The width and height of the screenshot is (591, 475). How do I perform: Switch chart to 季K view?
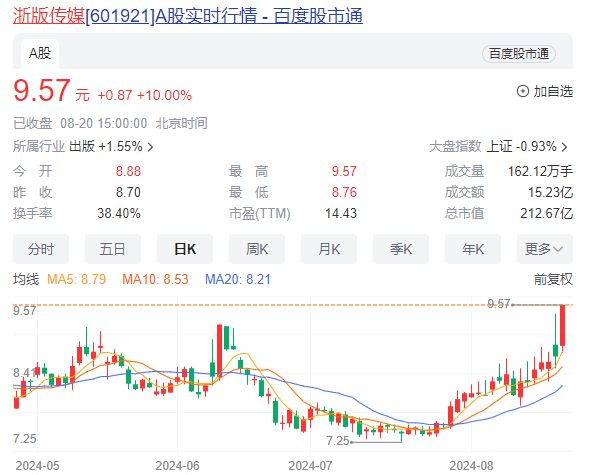[401, 249]
